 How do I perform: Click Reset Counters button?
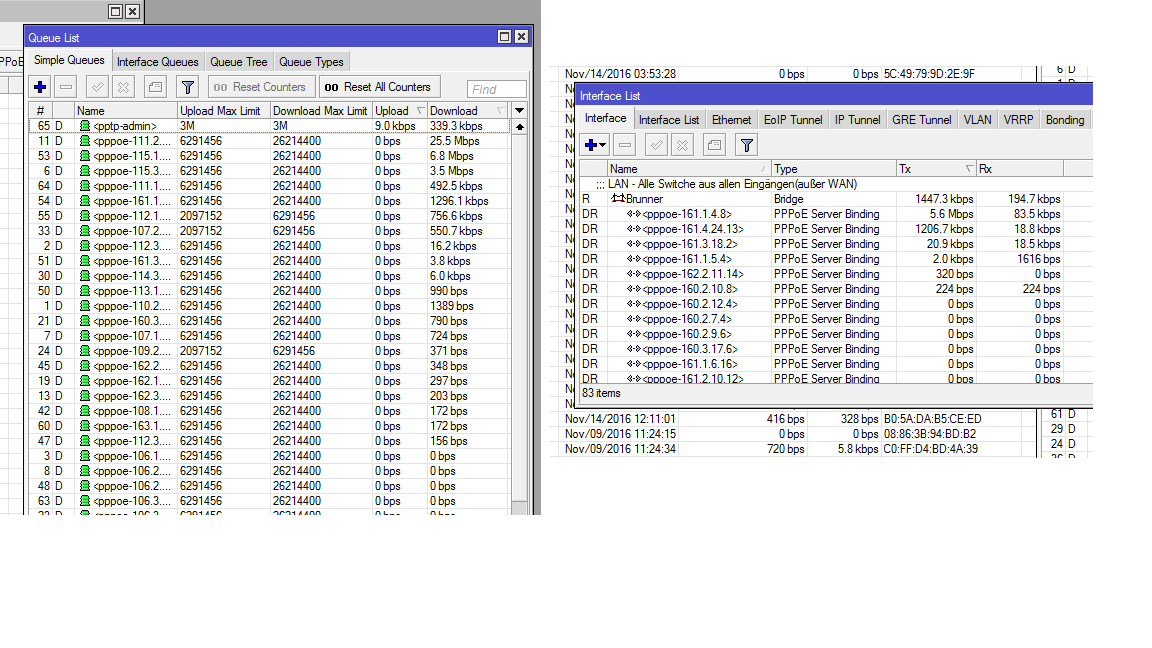click(x=262, y=87)
